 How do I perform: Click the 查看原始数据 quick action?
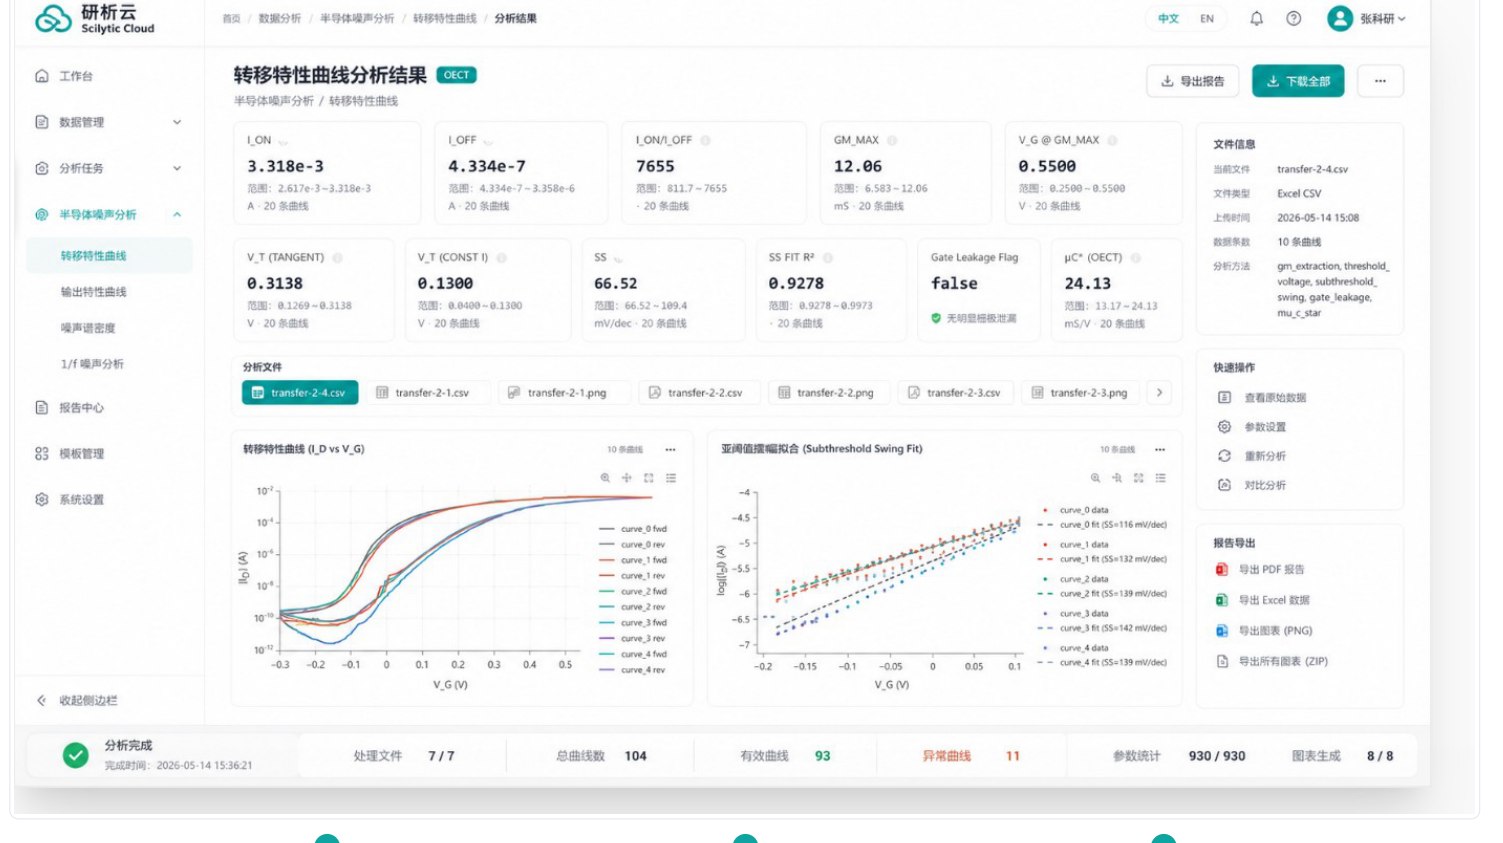(1262, 398)
